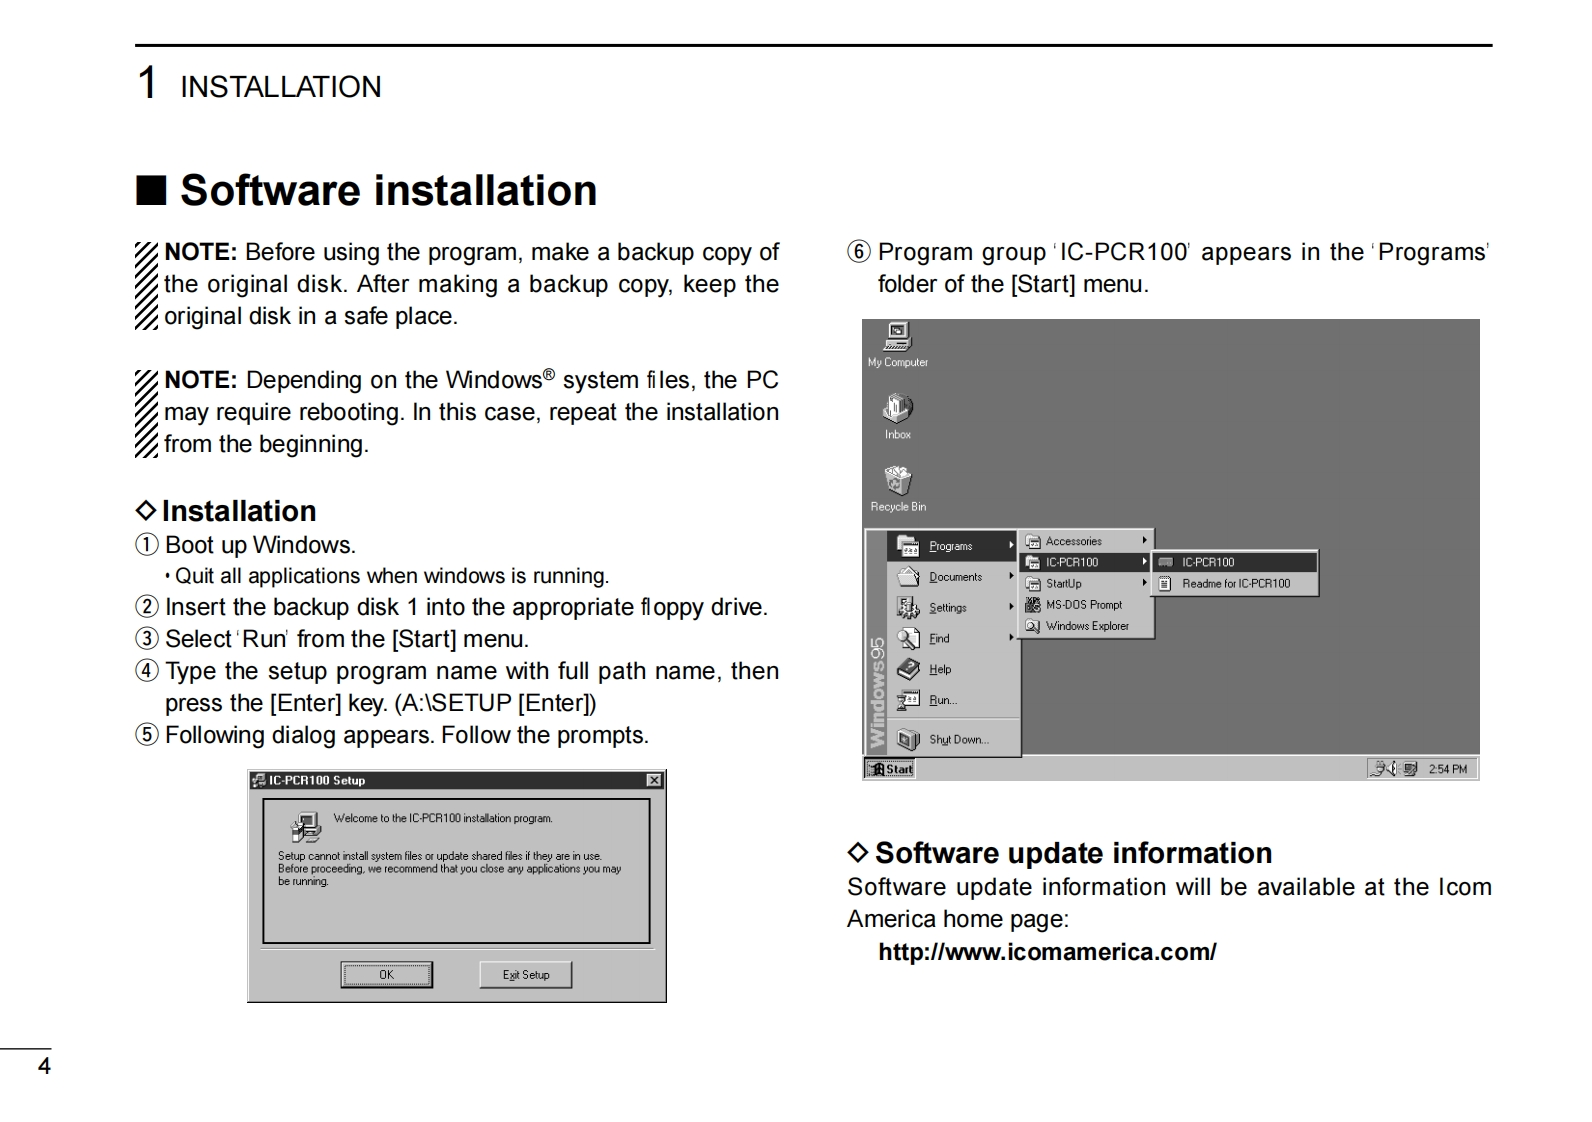Launch IC-PCR100 from the program submenu
This screenshot has height=1122, width=1592.
click(1208, 563)
